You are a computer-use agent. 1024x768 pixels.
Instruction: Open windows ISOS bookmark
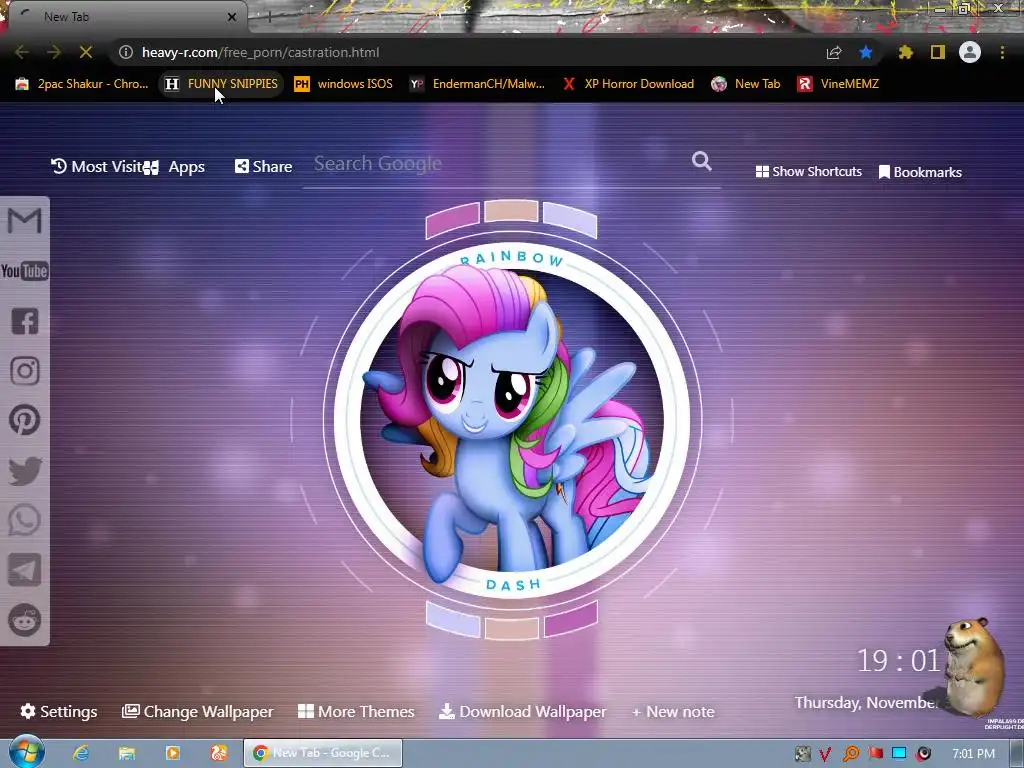click(344, 84)
